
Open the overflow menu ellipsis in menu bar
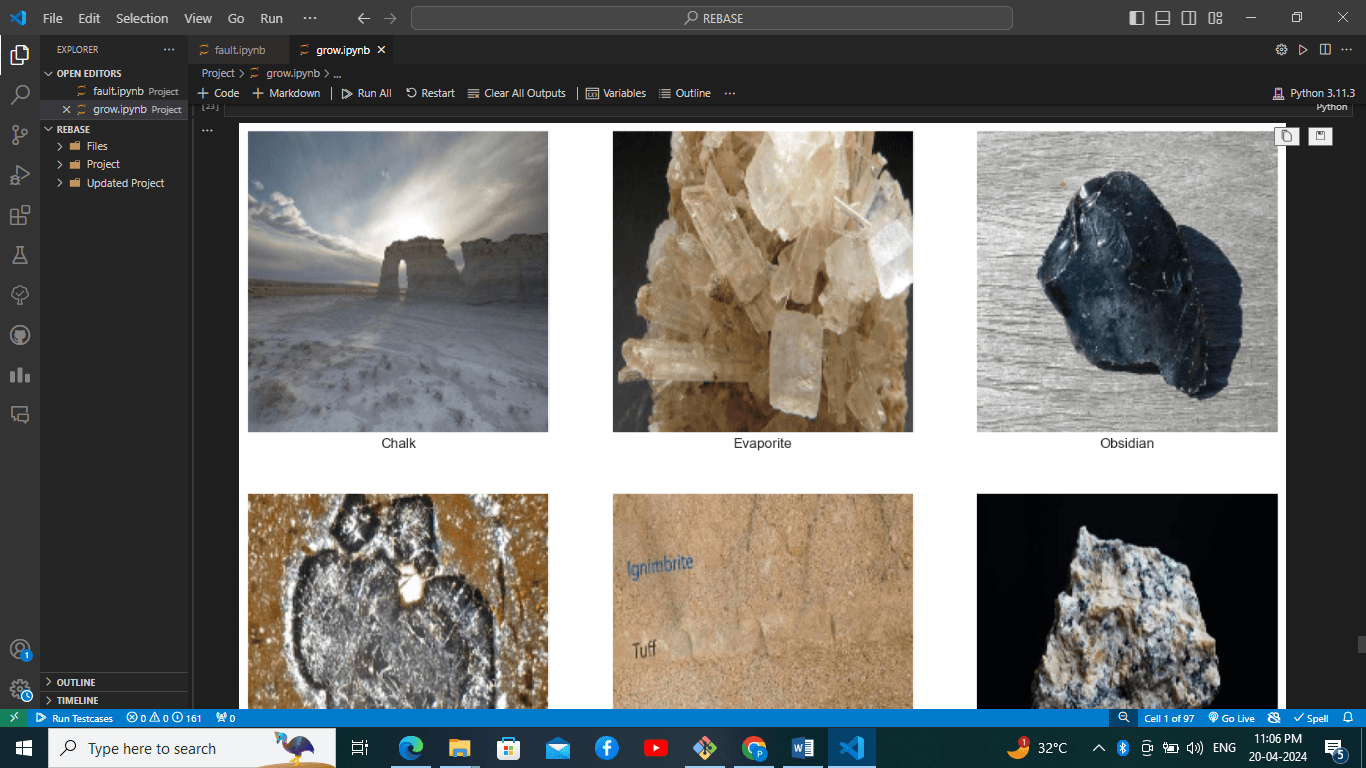click(x=309, y=18)
